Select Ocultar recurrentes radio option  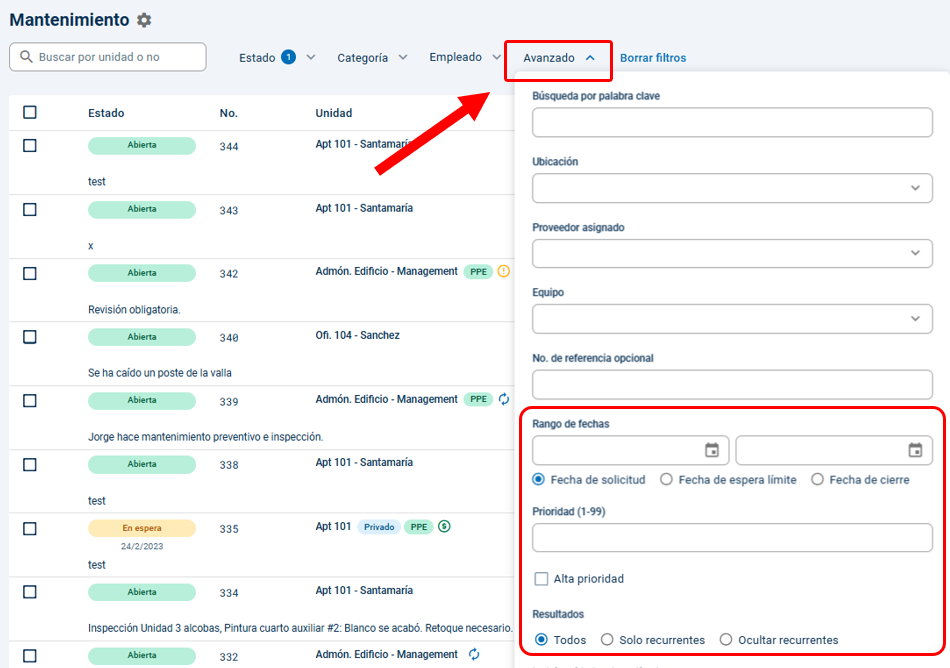(x=726, y=640)
